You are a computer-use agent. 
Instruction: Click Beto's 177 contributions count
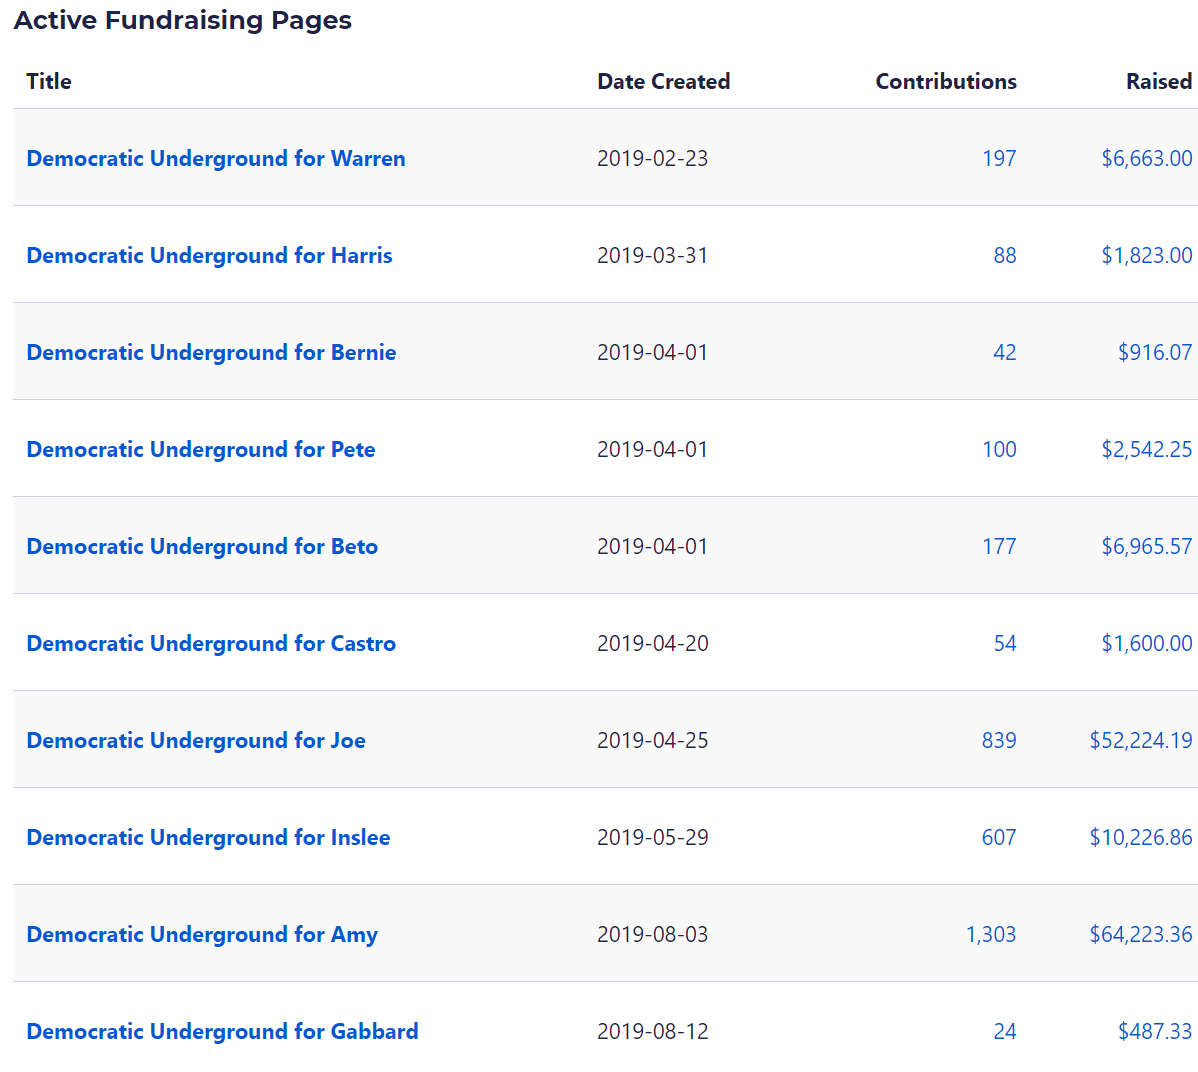click(x=999, y=546)
